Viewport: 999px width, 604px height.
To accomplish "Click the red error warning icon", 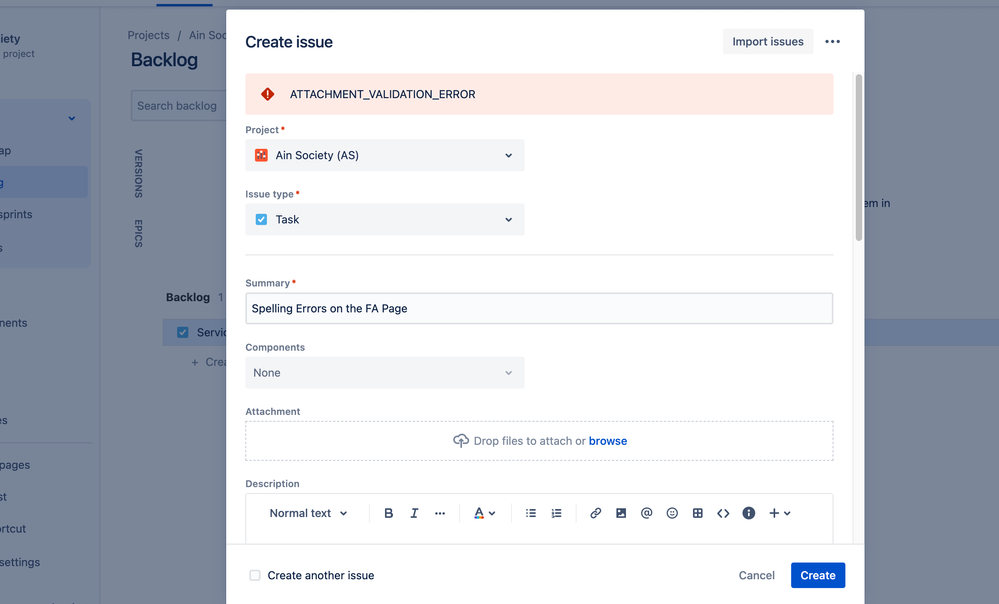I will pyautogui.click(x=268, y=94).
